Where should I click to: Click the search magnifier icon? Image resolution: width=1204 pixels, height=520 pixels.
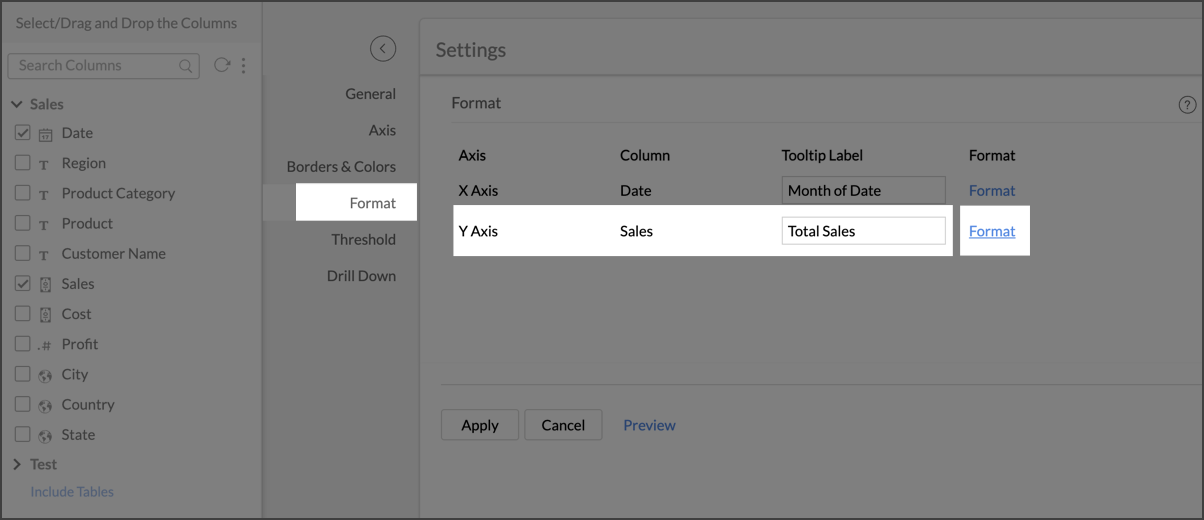coord(186,66)
